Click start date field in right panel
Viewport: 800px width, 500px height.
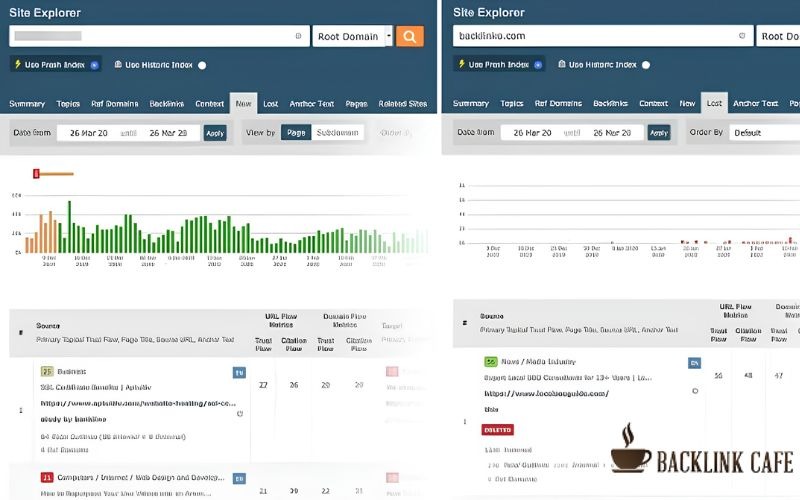pyautogui.click(x=532, y=133)
